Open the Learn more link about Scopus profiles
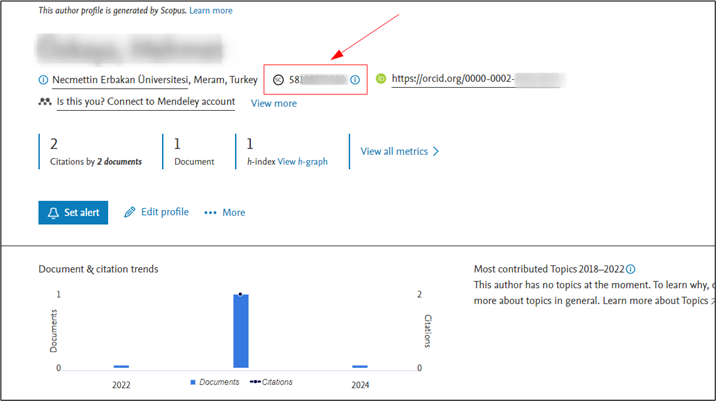Screen dimensions: 716x401 coord(211,11)
